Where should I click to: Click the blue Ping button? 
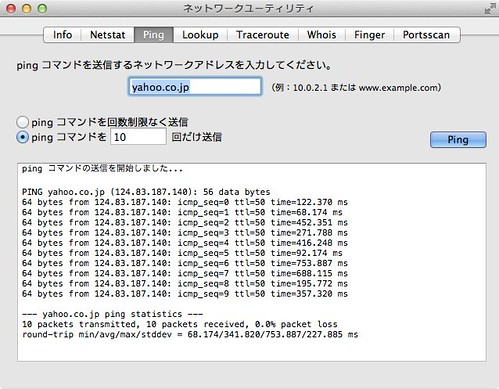pyautogui.click(x=458, y=139)
